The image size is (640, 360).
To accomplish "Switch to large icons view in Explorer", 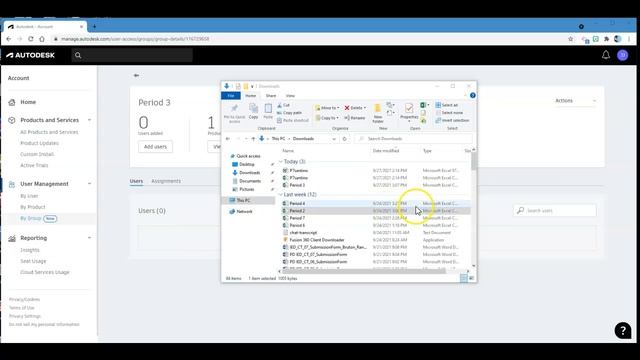I will [x=471, y=278].
